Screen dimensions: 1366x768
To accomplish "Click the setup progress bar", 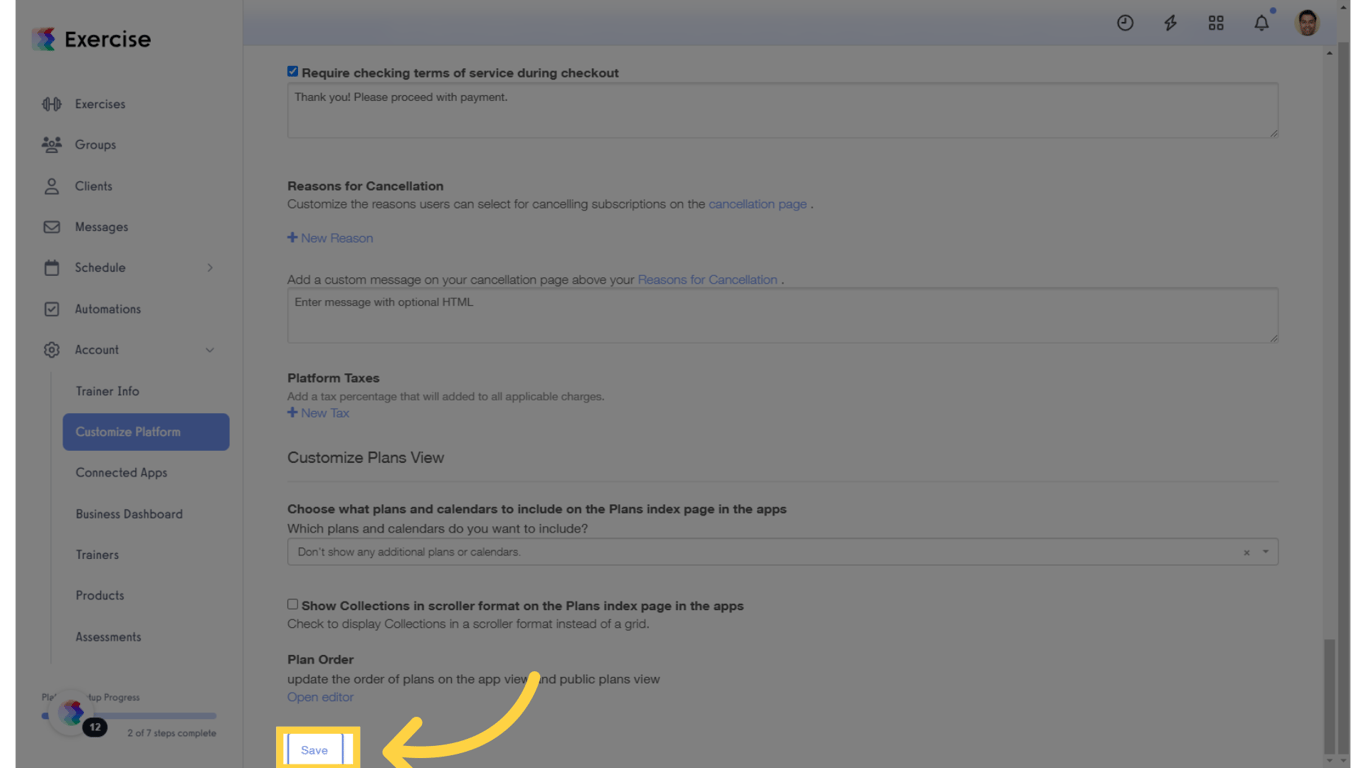I will [x=129, y=716].
